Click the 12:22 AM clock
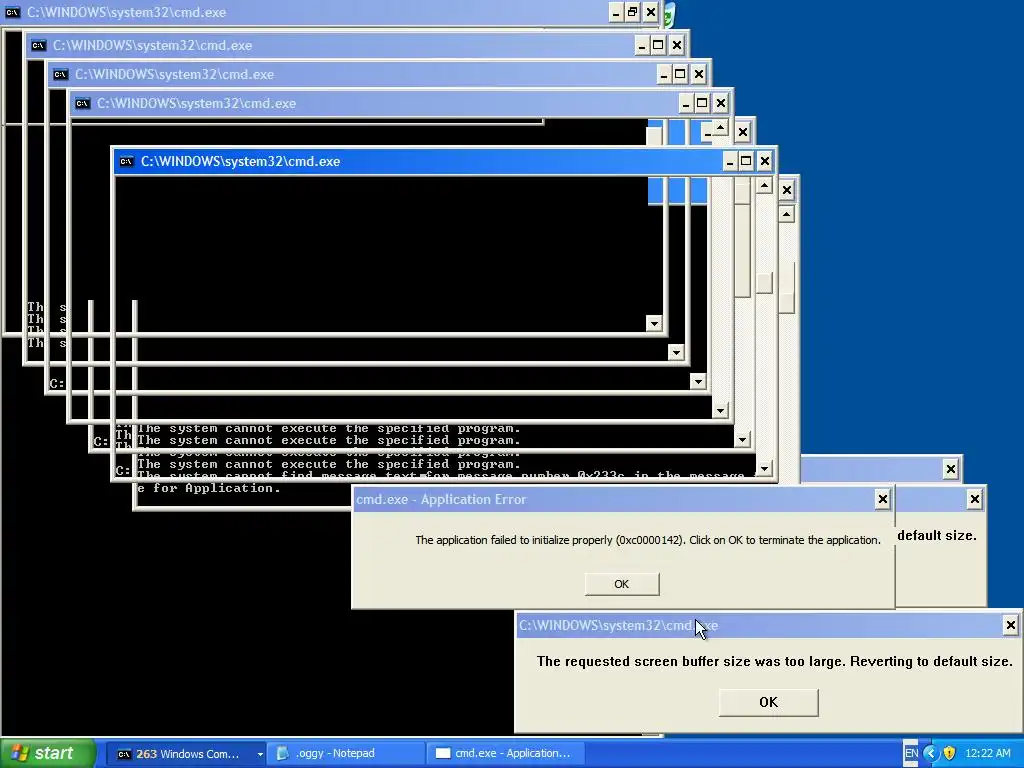The width and height of the screenshot is (1024, 768). [987, 754]
